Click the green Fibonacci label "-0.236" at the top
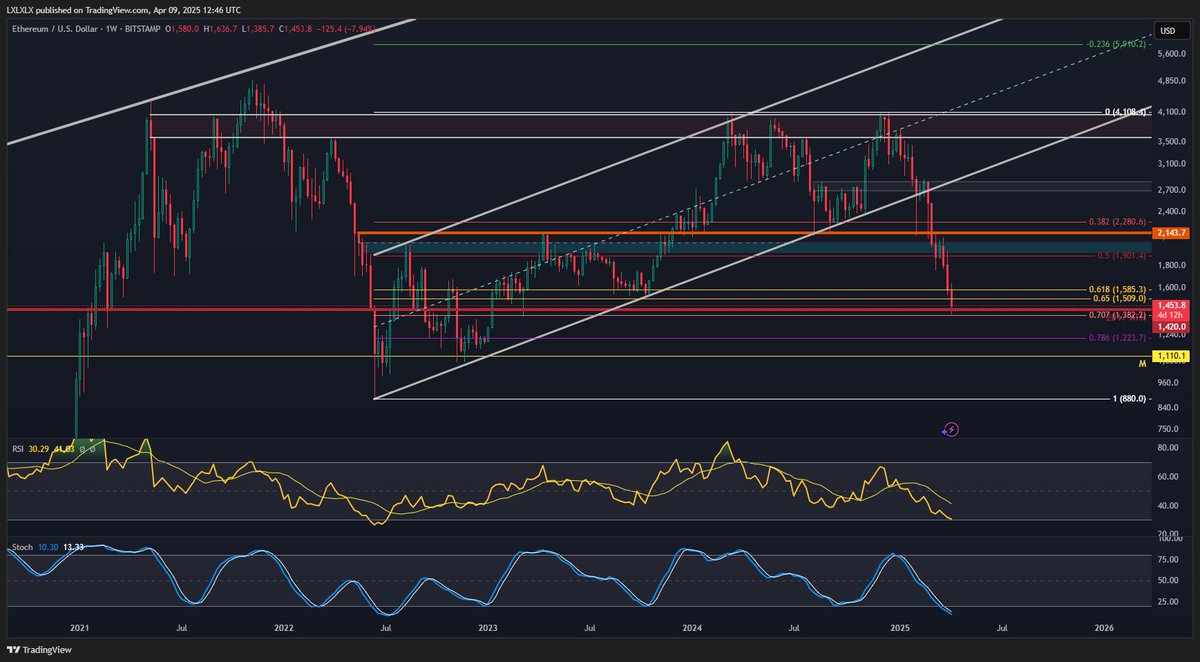This screenshot has height=662, width=1200. (1116, 45)
